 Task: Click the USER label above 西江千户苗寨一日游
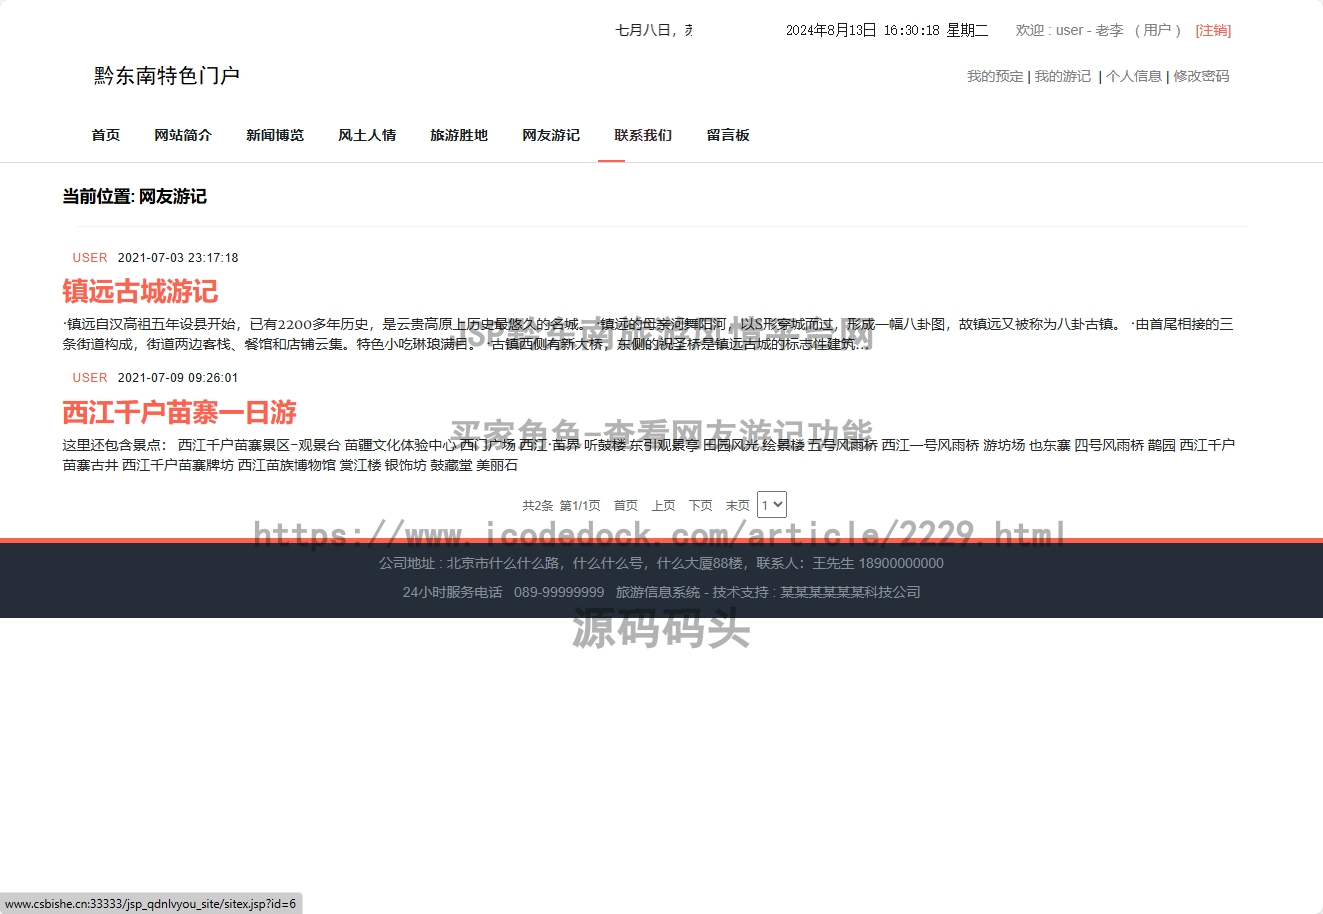point(90,378)
